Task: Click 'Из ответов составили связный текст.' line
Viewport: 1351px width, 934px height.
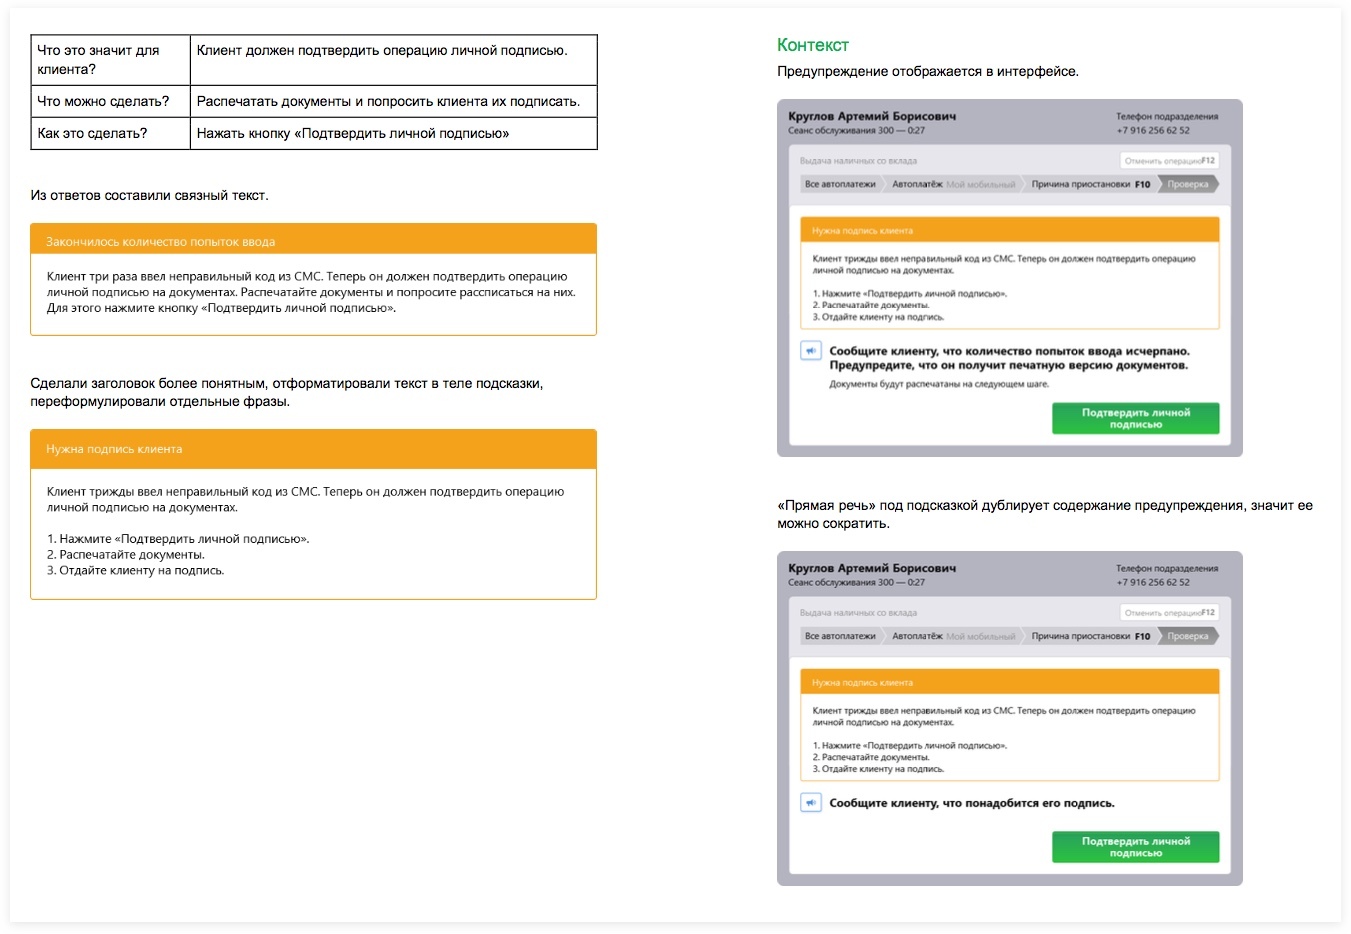Action: click(x=149, y=195)
